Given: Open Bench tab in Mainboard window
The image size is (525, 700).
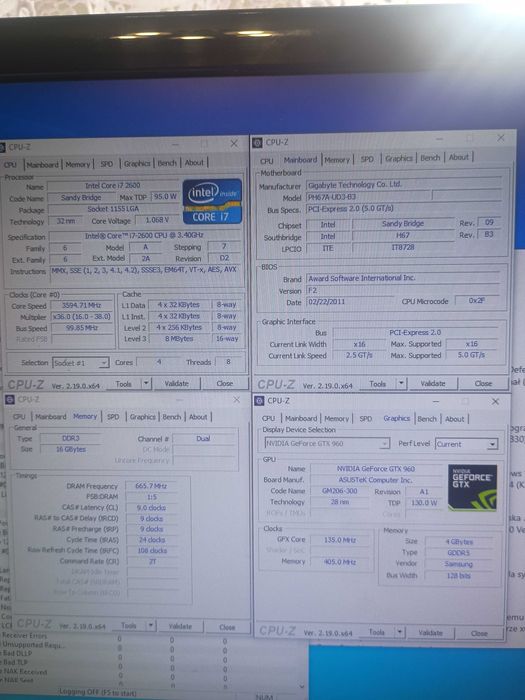Looking at the screenshot, I should pos(430,158).
